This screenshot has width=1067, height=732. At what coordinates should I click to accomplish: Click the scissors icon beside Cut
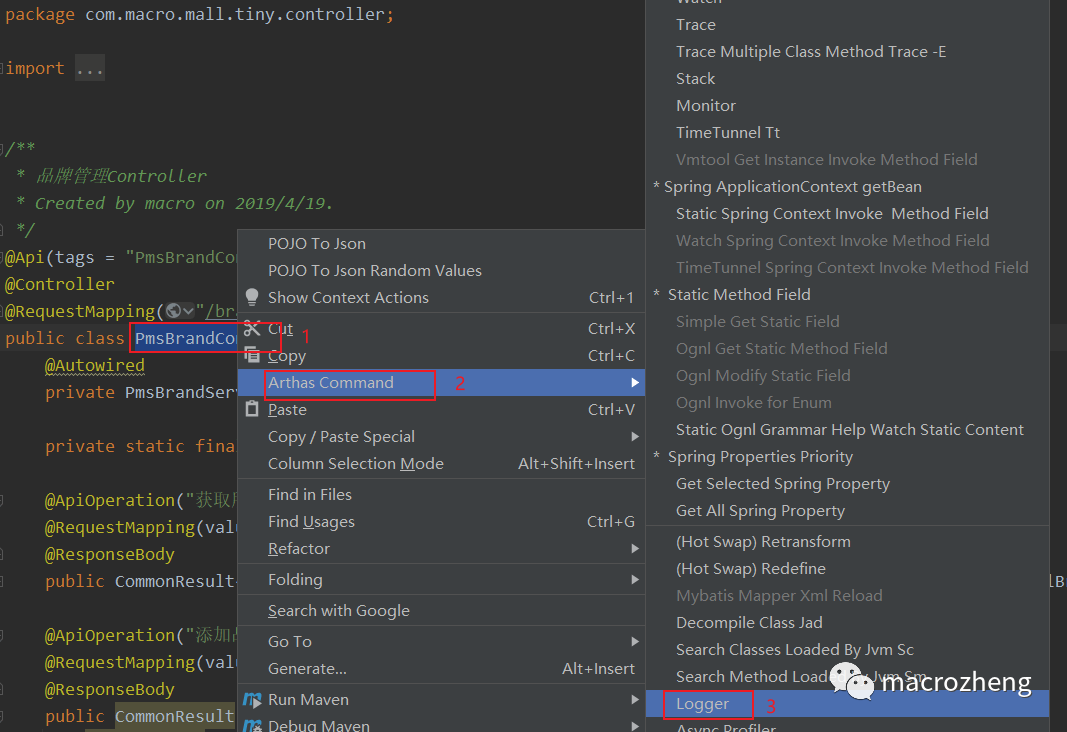(x=252, y=329)
